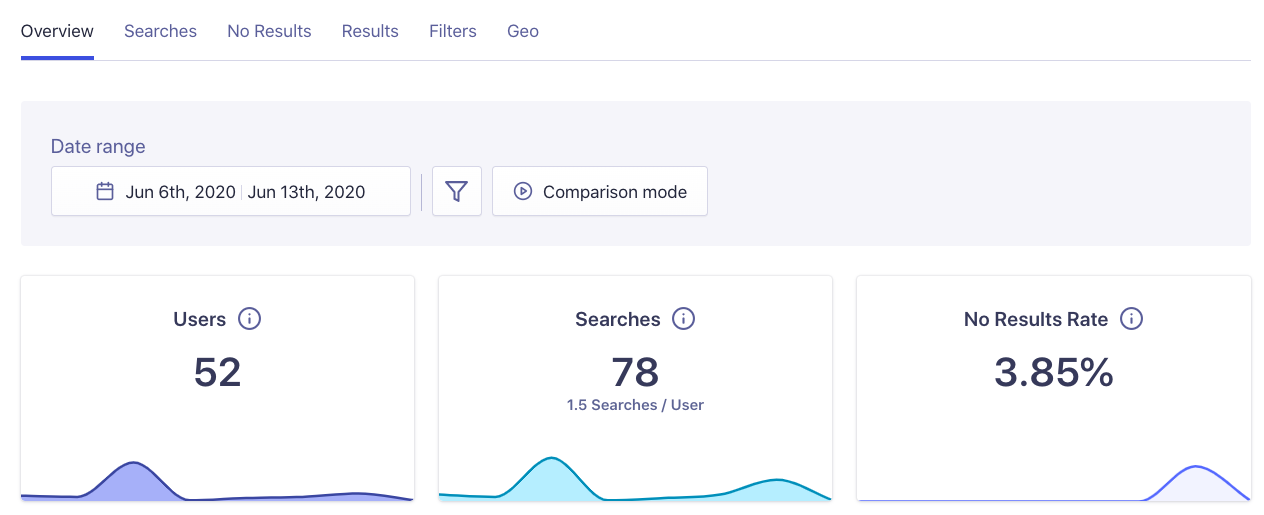Go to the Results tab
Viewport: 1264px width, 515px height.
370,31
